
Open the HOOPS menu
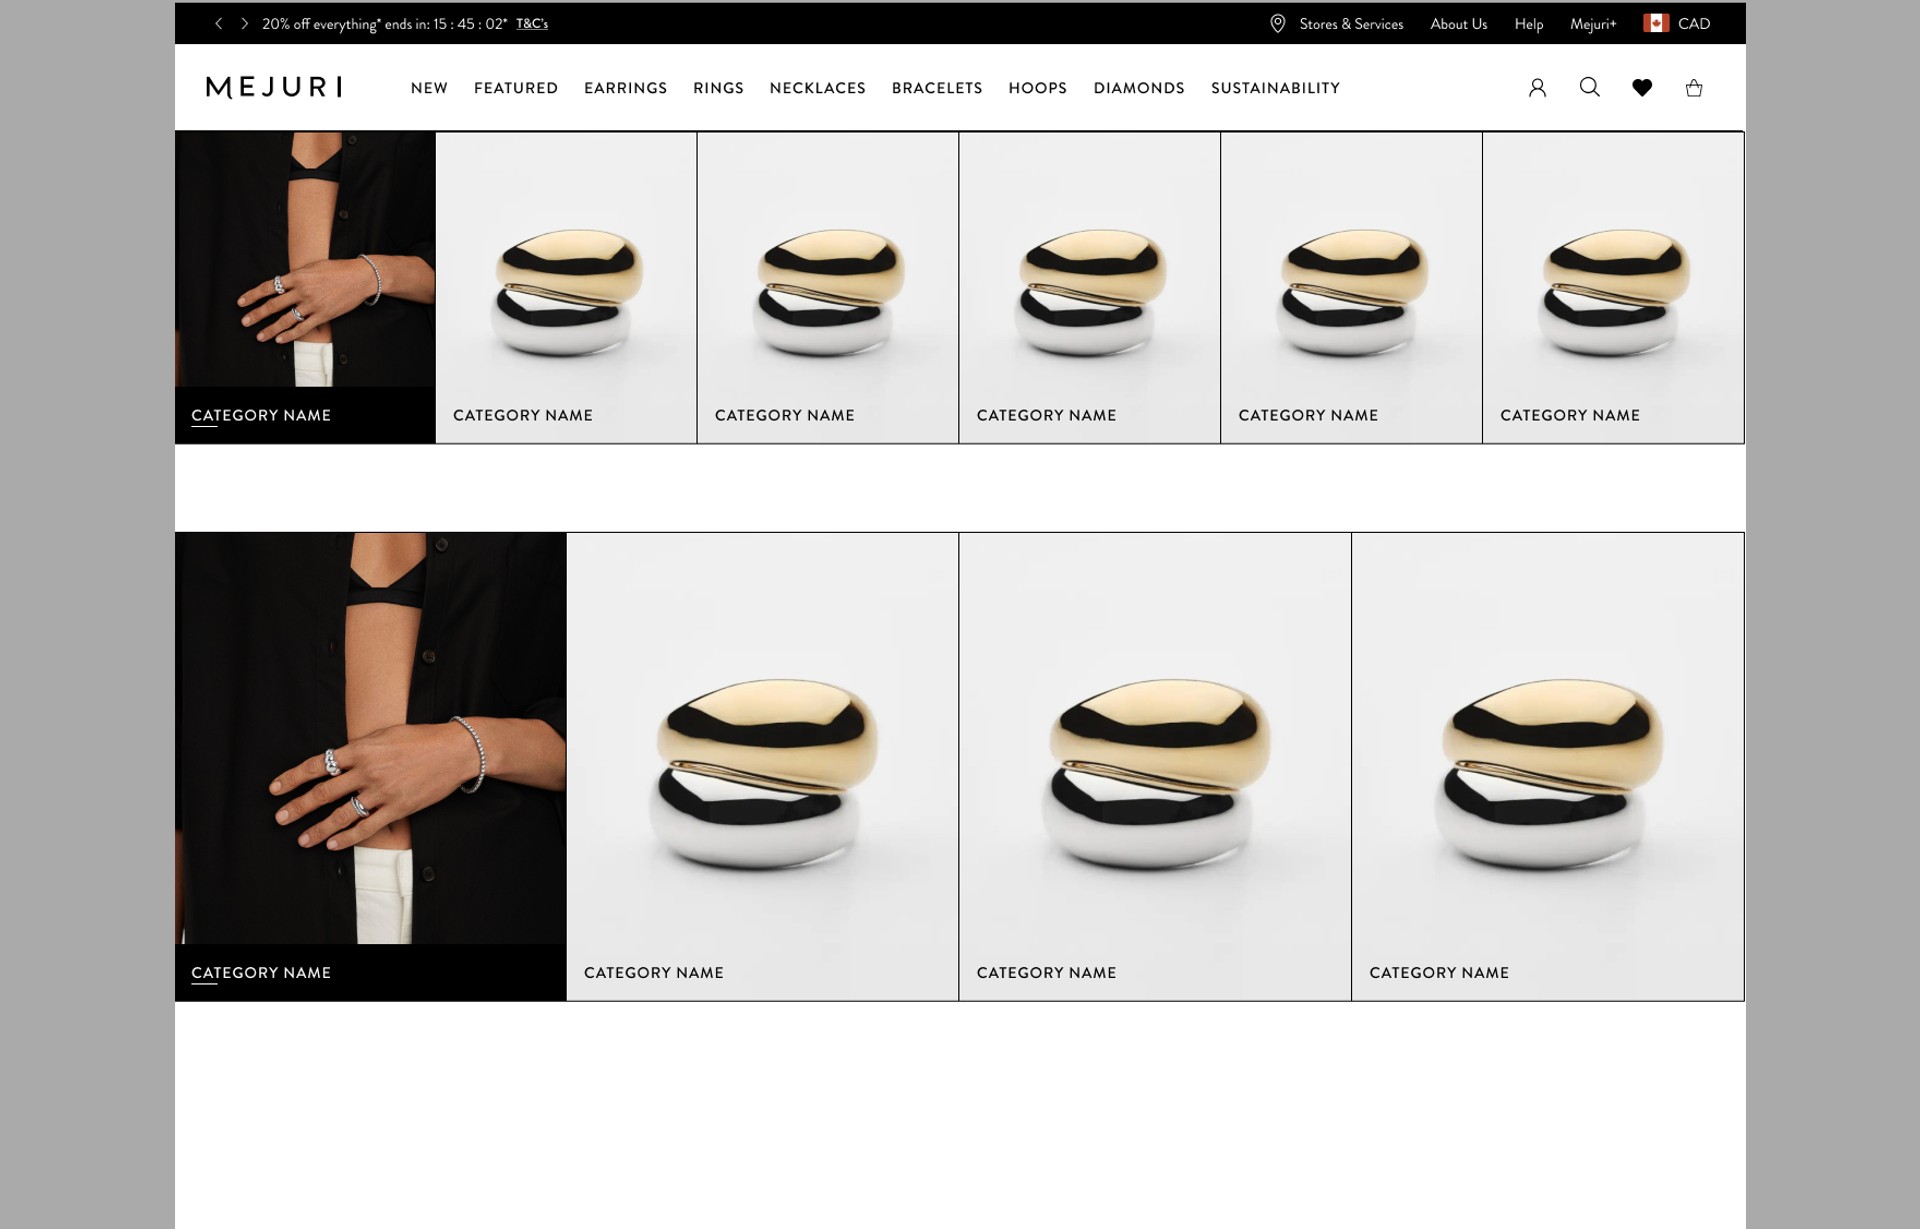pos(1037,88)
